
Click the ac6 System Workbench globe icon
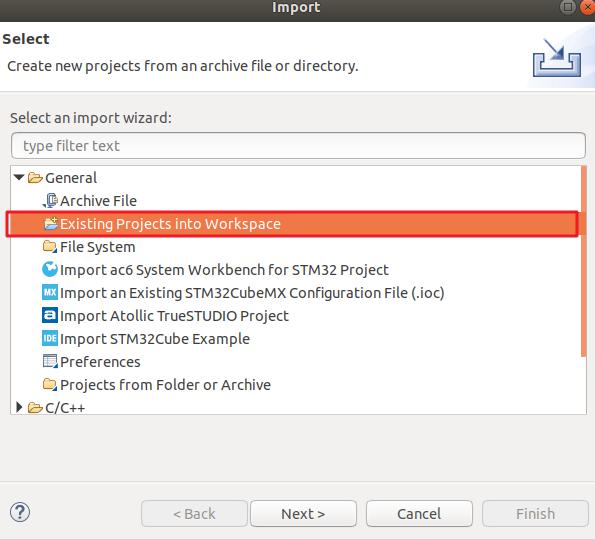pyautogui.click(x=50, y=270)
